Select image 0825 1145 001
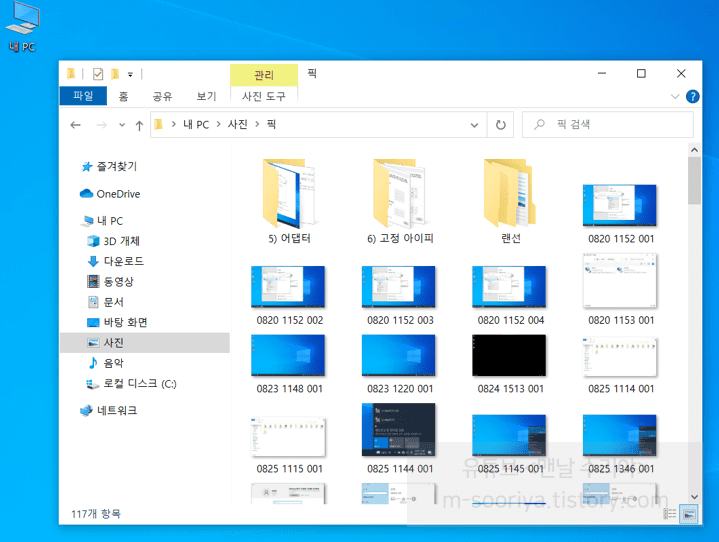Image resolution: width=719 pixels, height=542 pixels. tap(510, 444)
